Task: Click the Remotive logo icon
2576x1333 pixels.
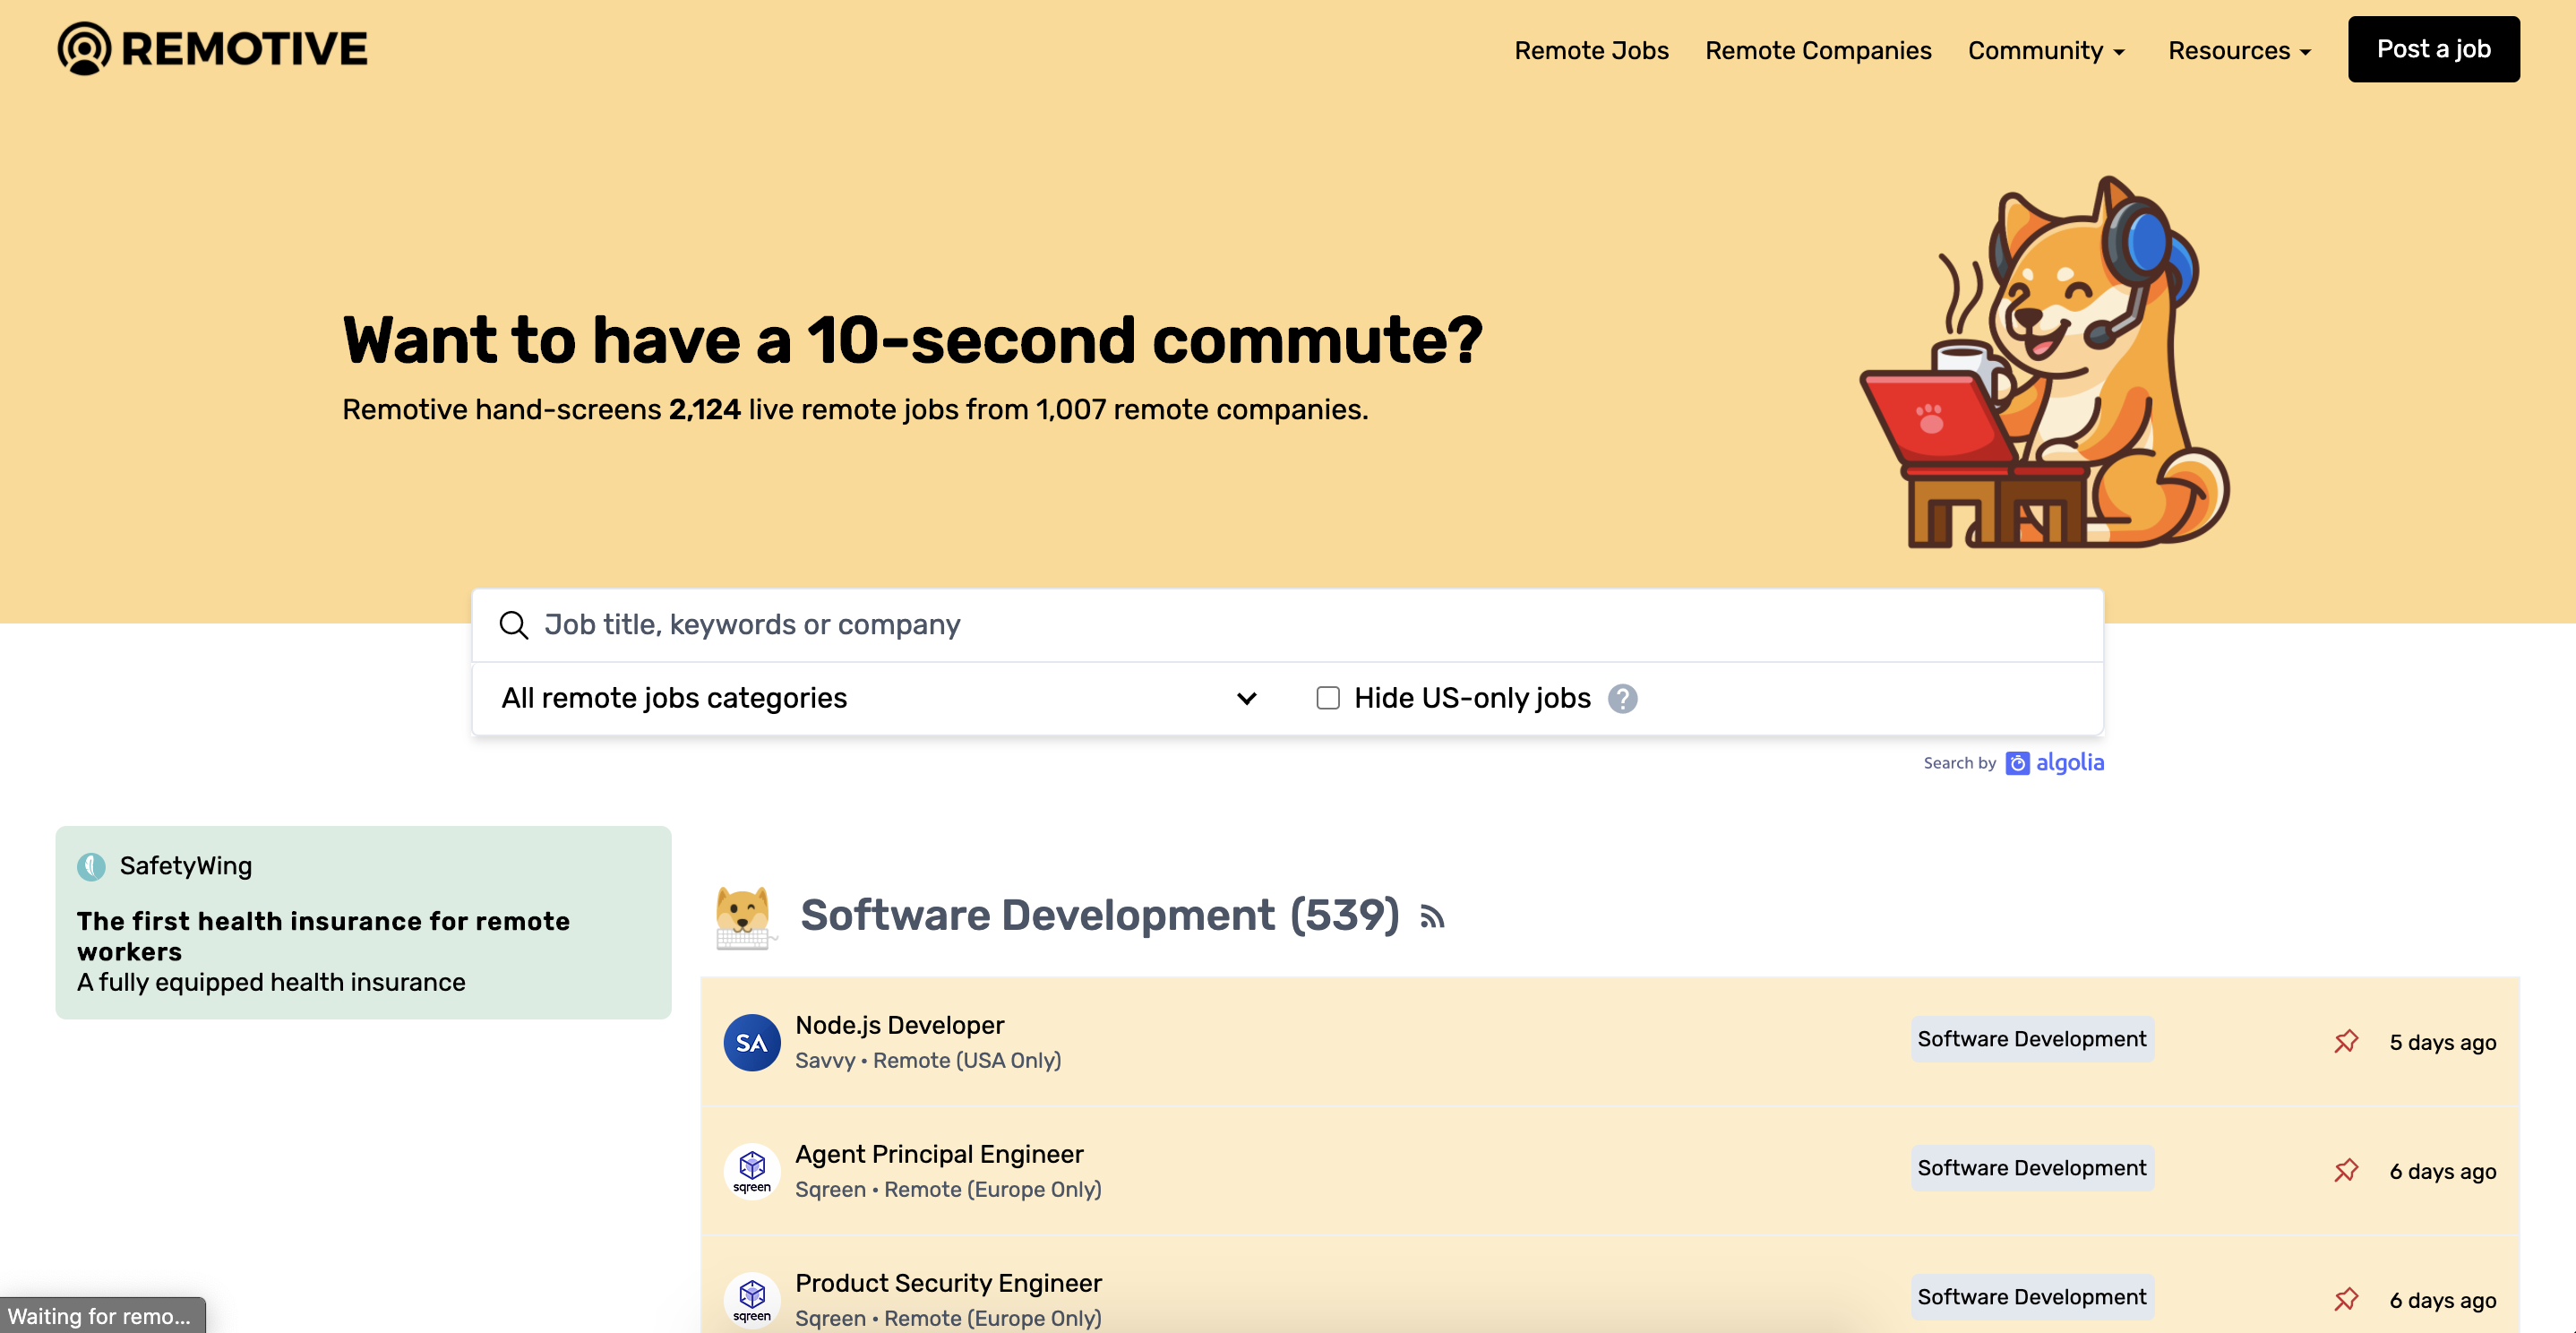Action: pyautogui.click(x=84, y=49)
